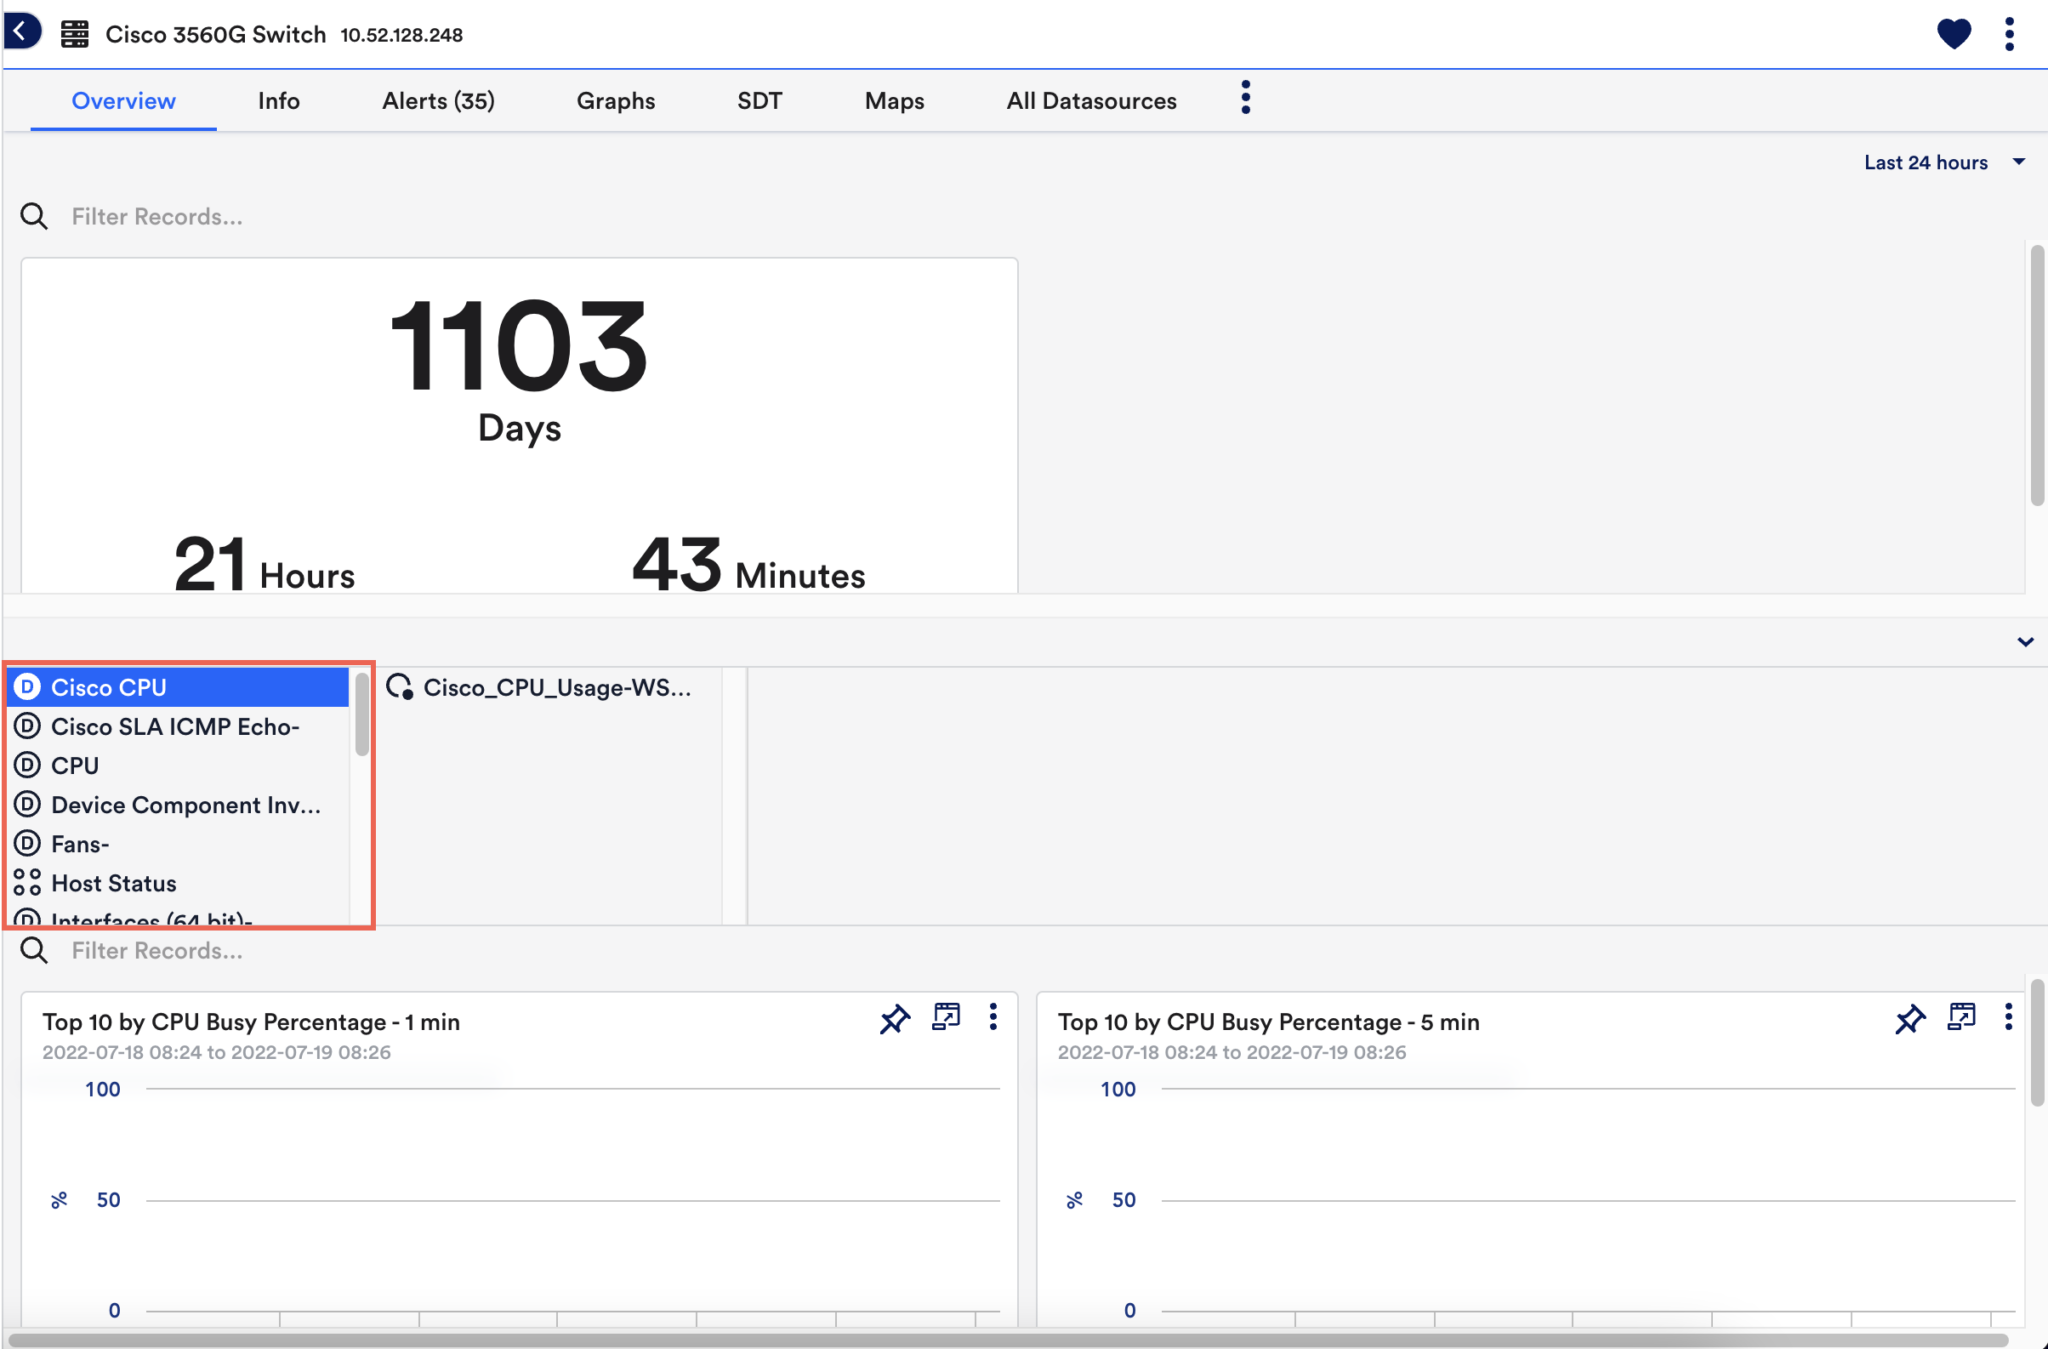This screenshot has height=1349, width=2048.
Task: Select the Host Status datasource
Action: (x=113, y=882)
